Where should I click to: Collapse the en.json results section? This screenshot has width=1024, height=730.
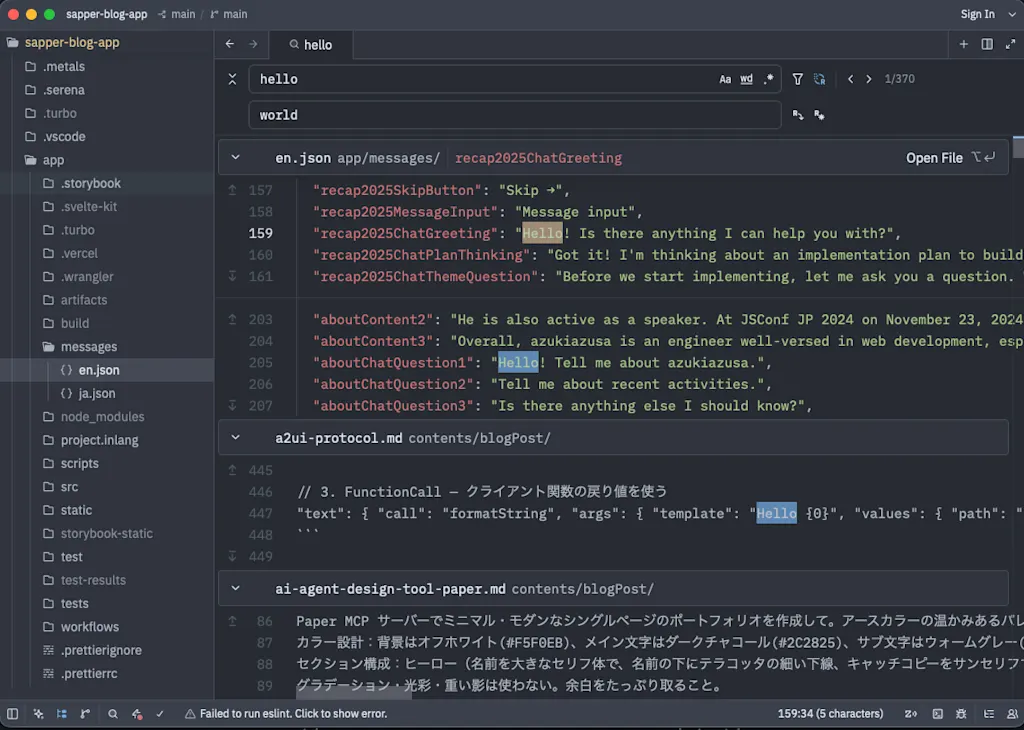pos(236,157)
